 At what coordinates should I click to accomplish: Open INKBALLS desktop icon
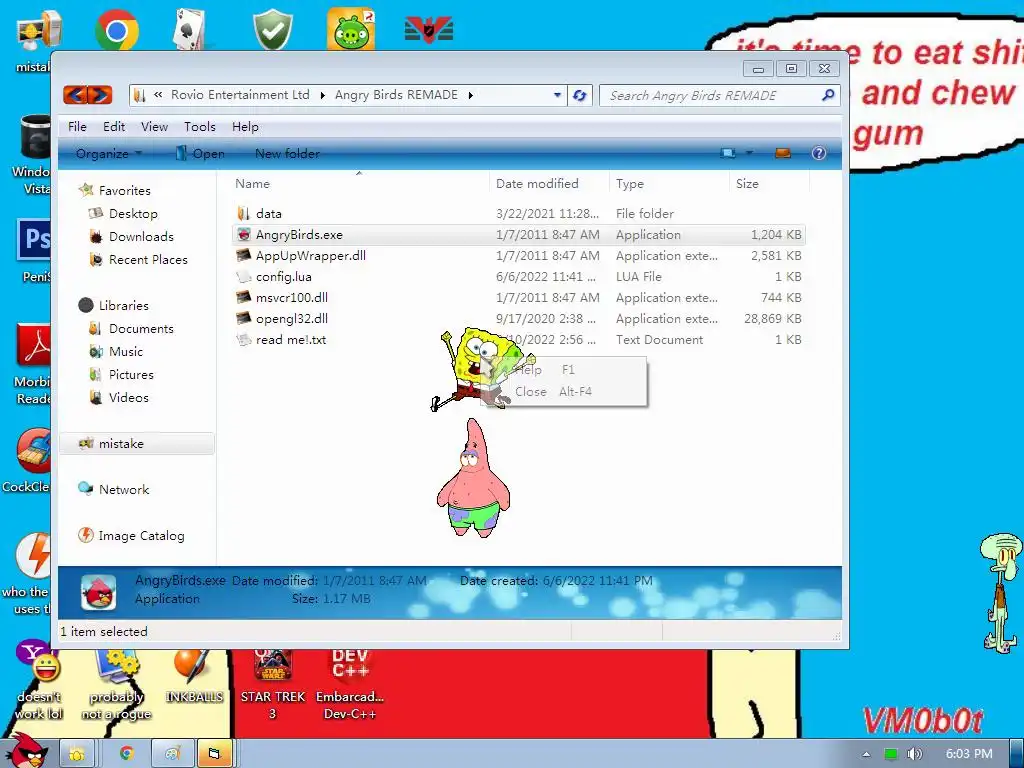[193, 677]
